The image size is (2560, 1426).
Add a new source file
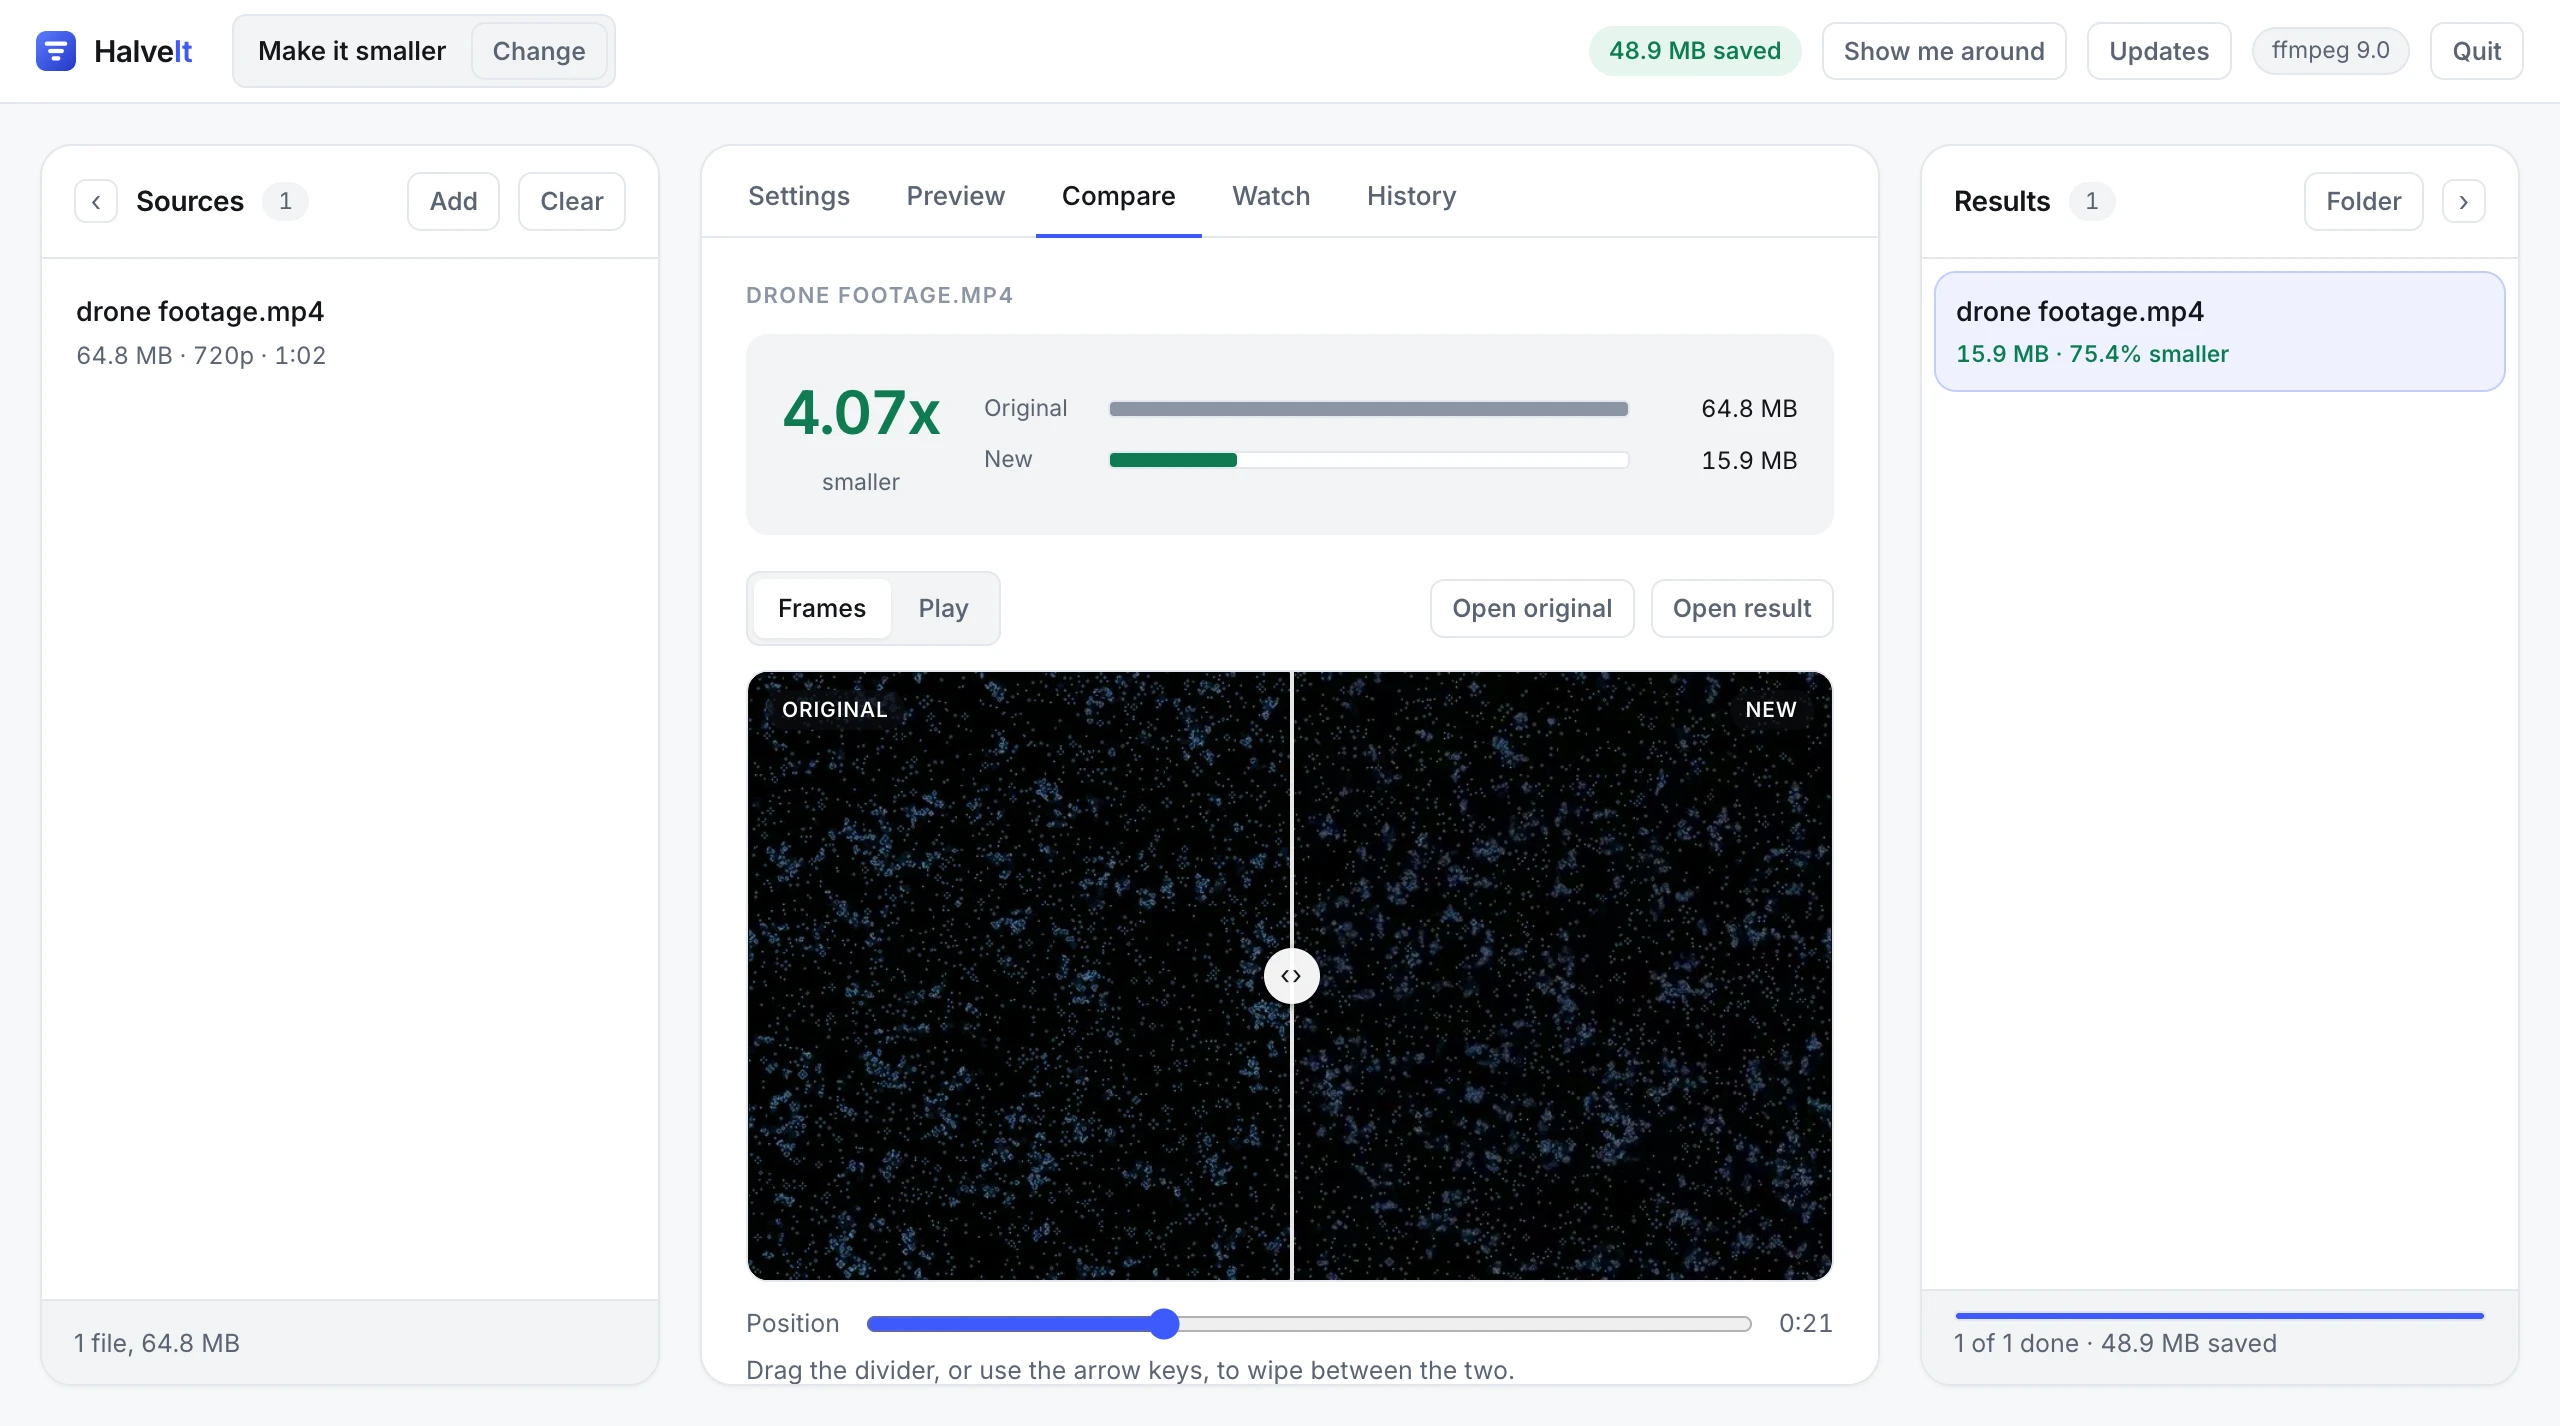point(453,201)
